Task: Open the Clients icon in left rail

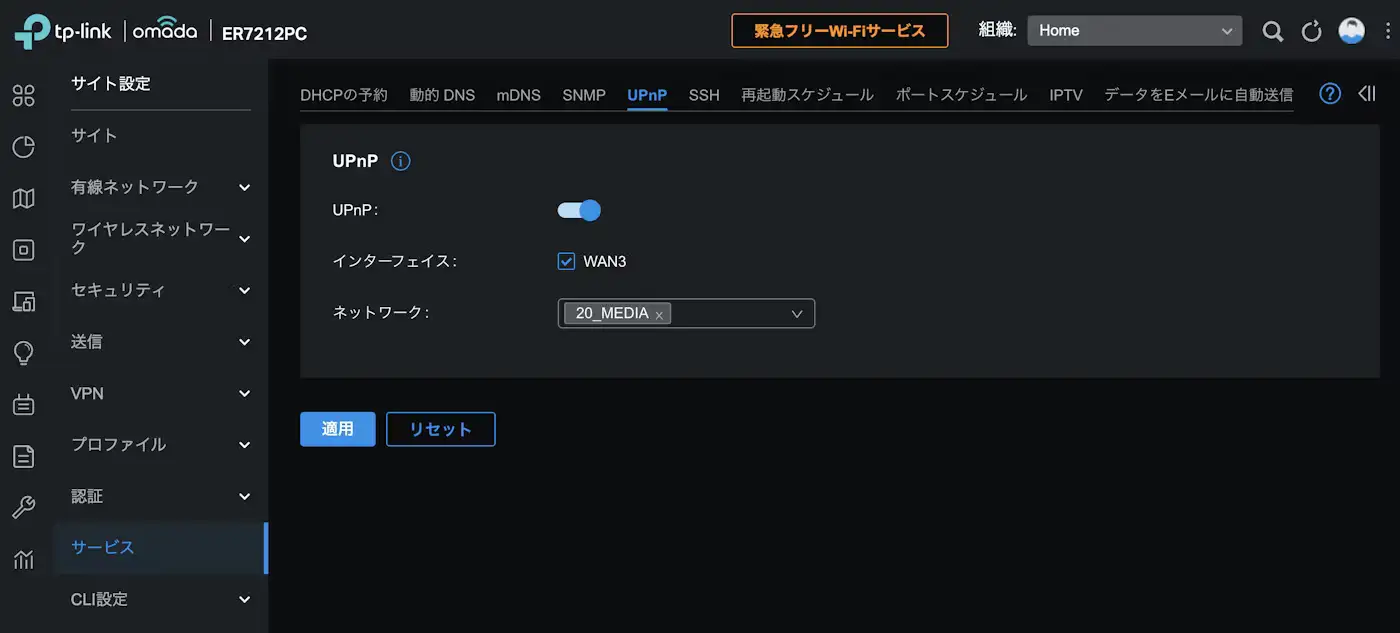Action: (x=23, y=301)
